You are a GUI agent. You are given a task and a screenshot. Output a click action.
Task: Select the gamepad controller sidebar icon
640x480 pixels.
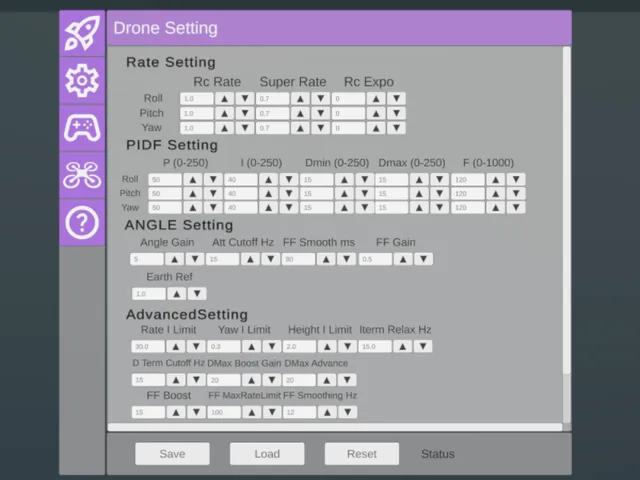point(82,128)
